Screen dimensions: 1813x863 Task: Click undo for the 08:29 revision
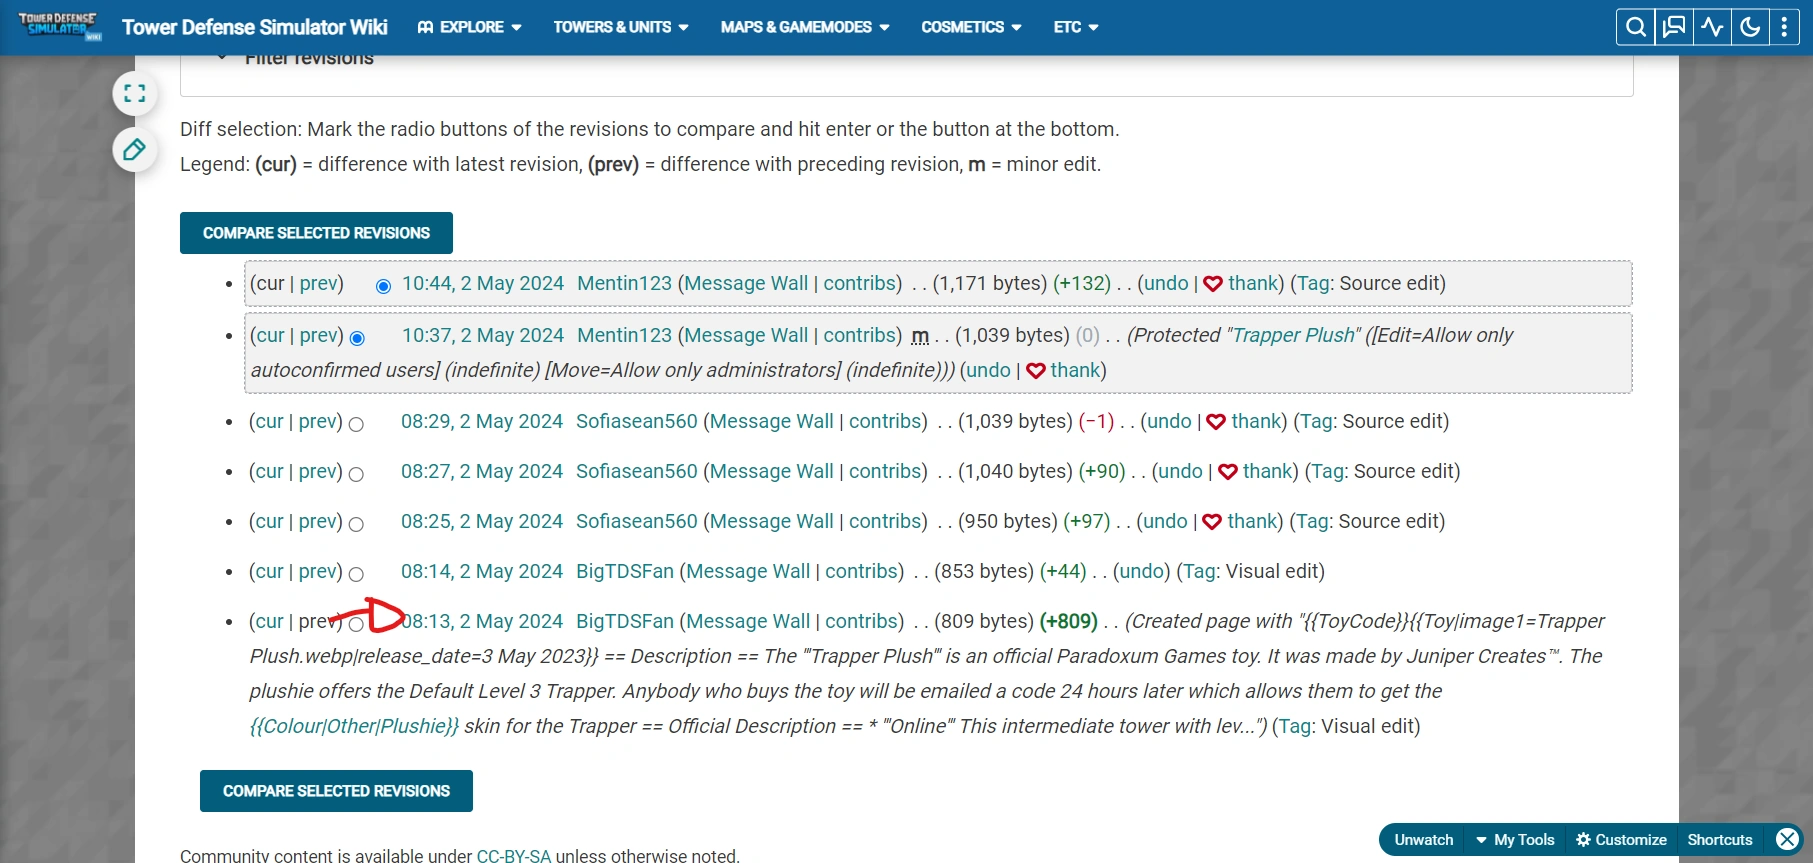click(x=1169, y=422)
